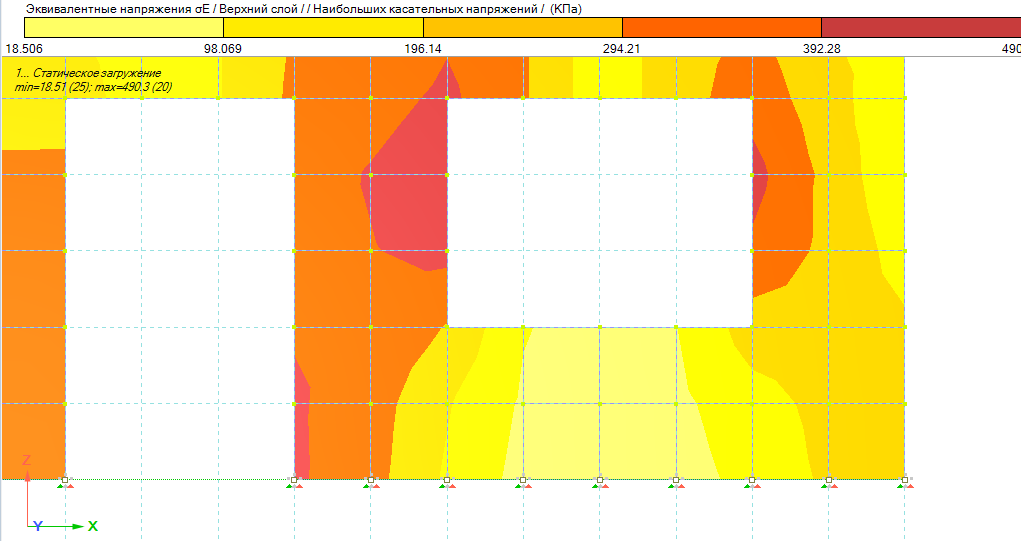Click the pale yellow legend swatch starting at 18.506

[124, 27]
